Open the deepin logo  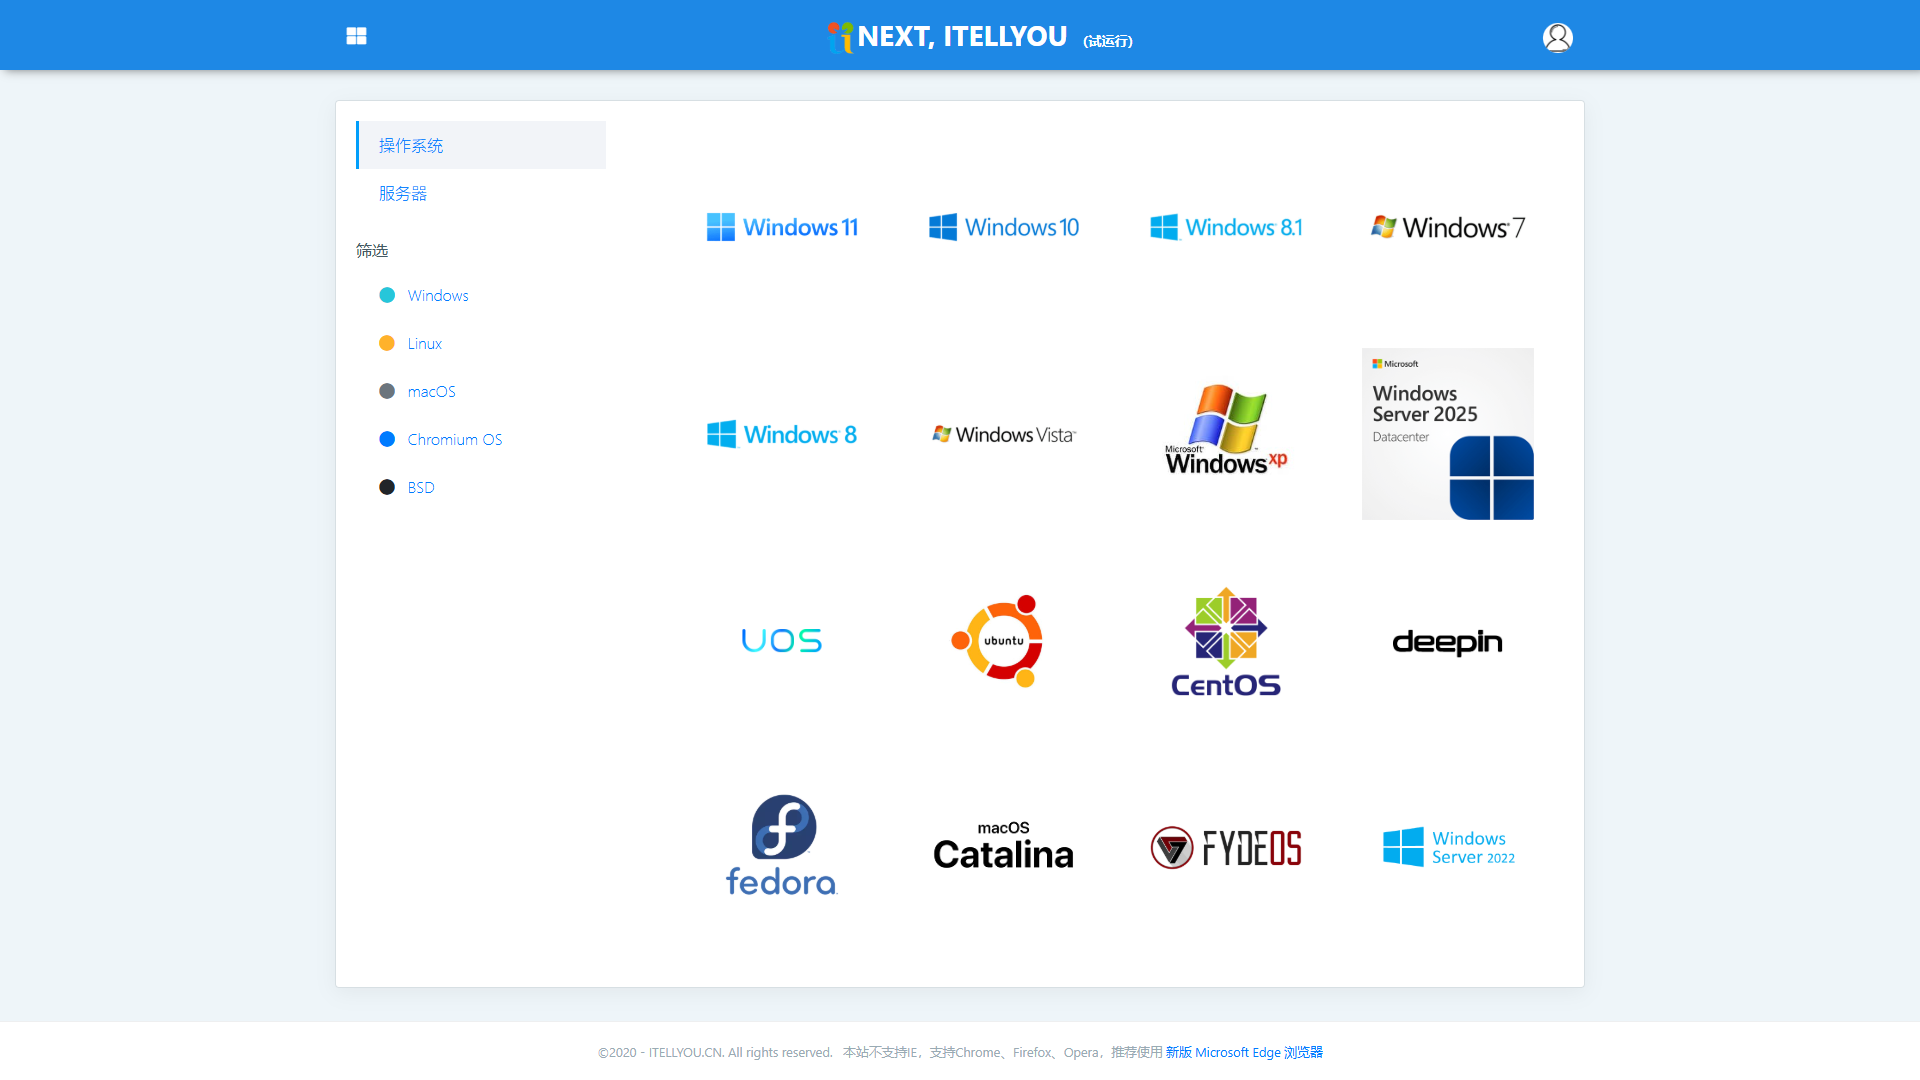click(x=1447, y=641)
